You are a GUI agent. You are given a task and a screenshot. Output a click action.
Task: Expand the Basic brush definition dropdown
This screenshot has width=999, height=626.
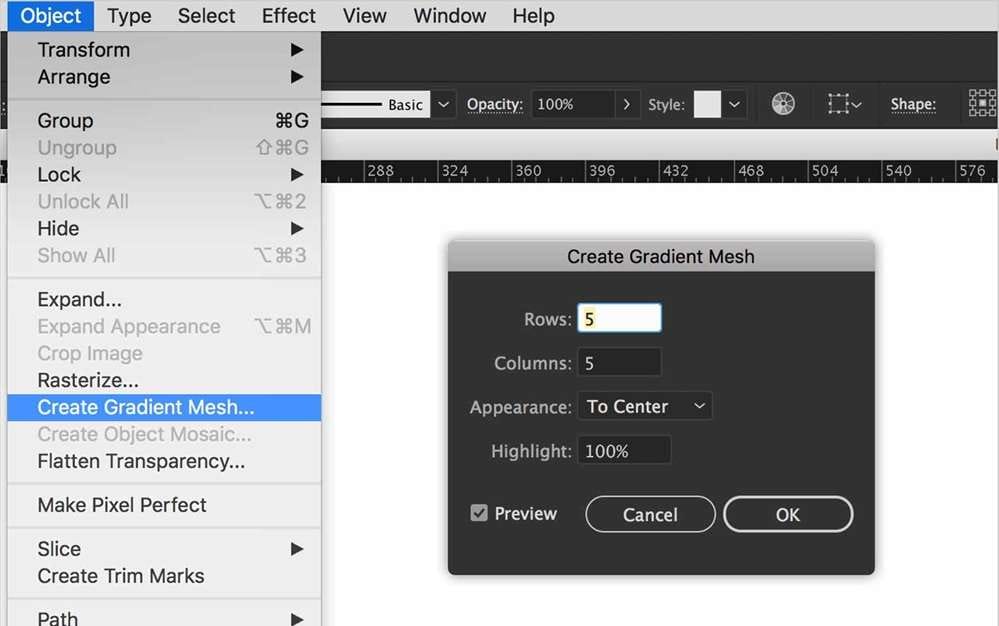pyautogui.click(x=443, y=104)
